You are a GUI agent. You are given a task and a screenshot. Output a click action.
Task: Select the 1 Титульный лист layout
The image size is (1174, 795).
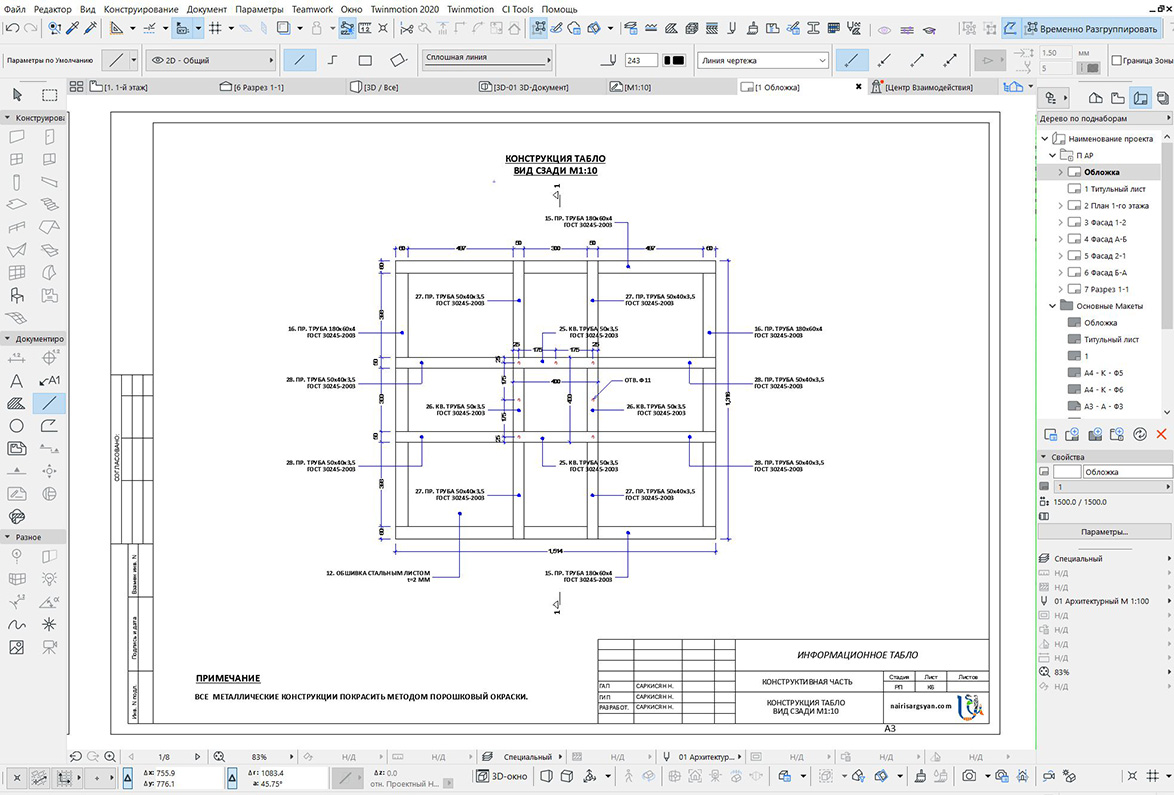pos(1115,189)
